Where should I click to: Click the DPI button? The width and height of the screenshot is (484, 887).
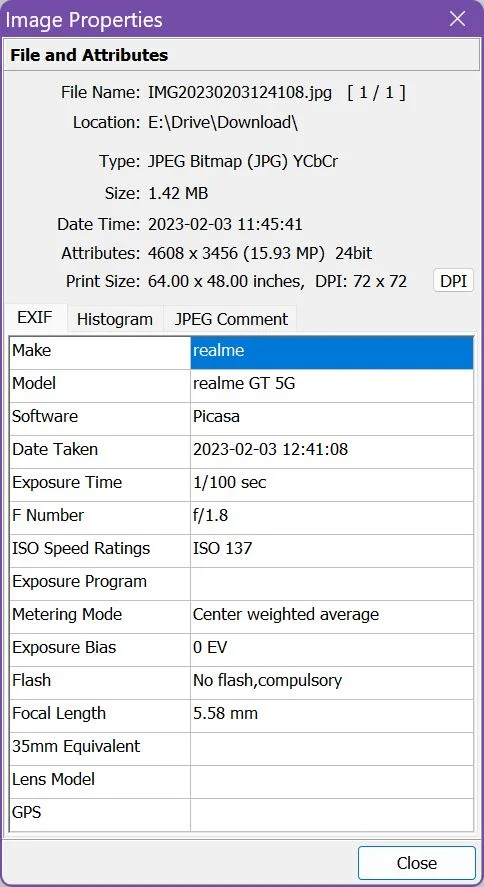pyautogui.click(x=453, y=281)
